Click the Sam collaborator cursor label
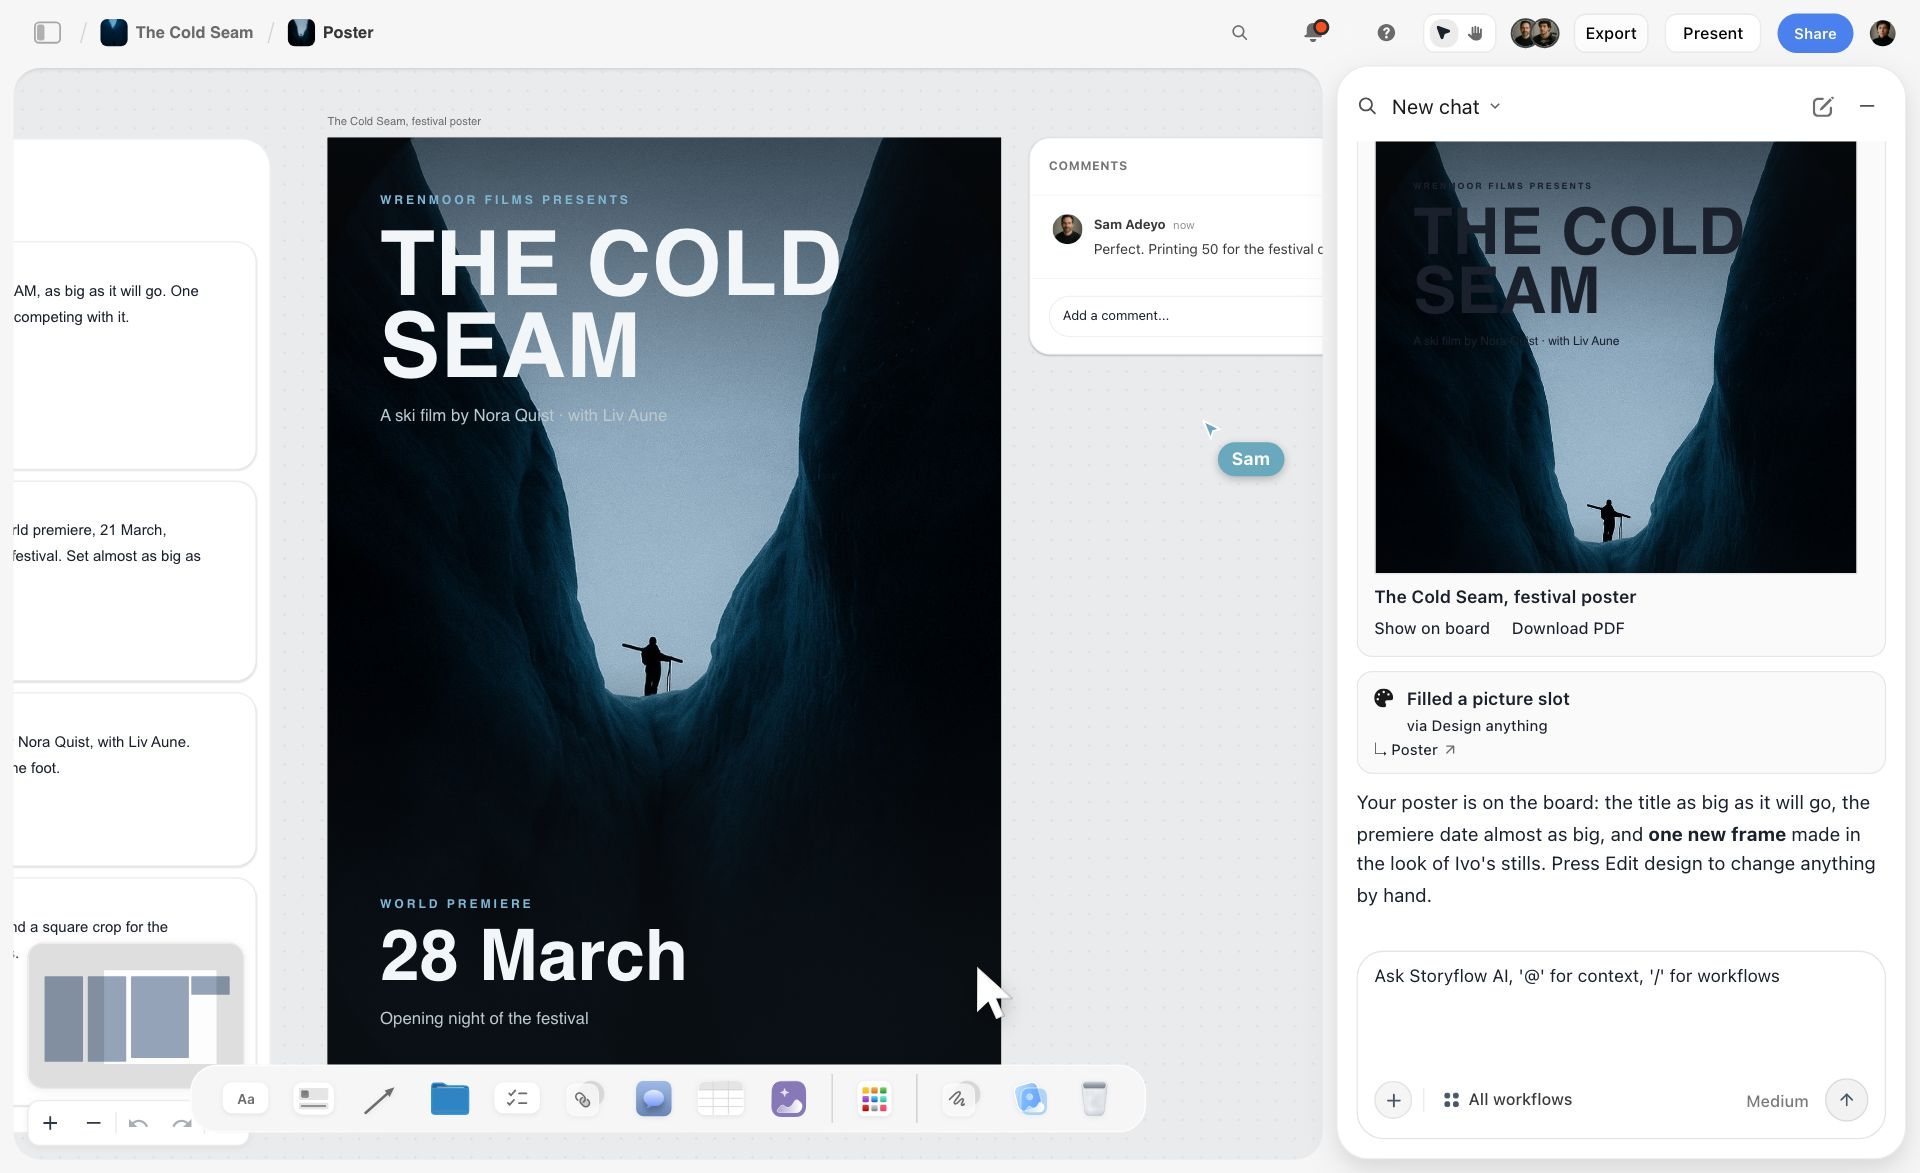The image size is (1920, 1173). tap(1250, 459)
